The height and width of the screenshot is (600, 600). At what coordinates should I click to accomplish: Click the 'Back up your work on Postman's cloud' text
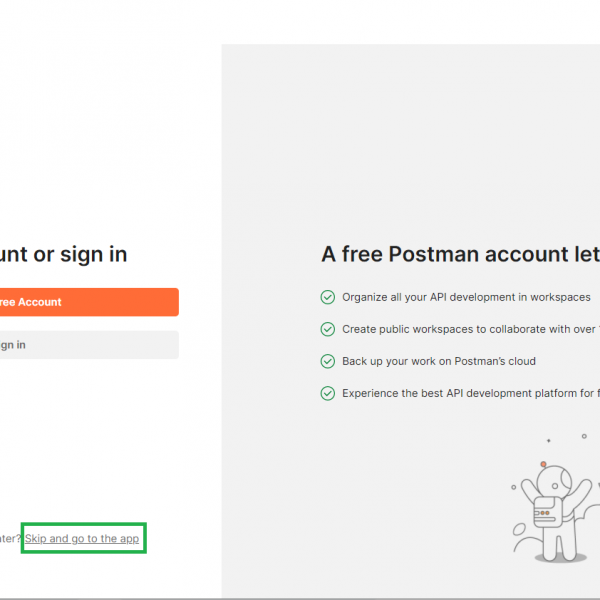click(x=439, y=361)
